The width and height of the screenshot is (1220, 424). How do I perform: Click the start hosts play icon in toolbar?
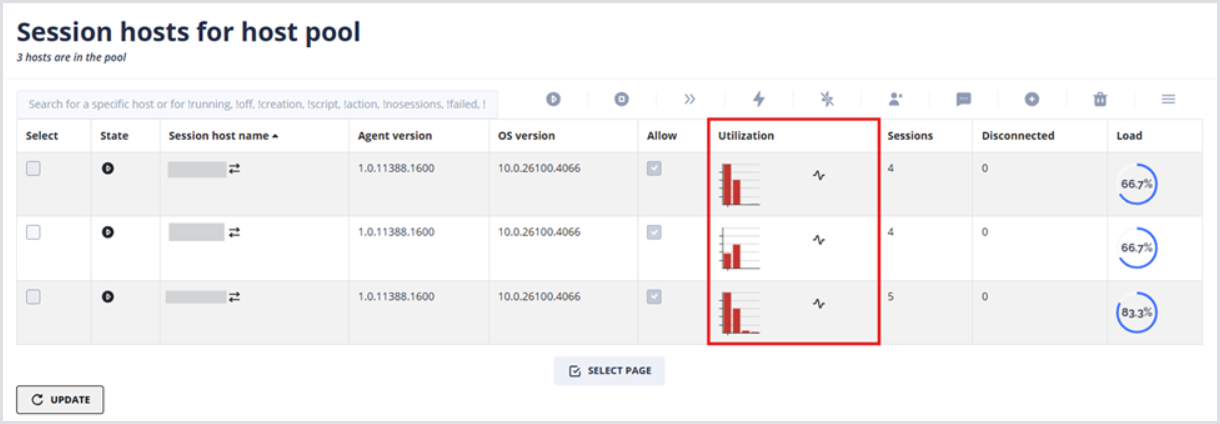[x=553, y=99]
